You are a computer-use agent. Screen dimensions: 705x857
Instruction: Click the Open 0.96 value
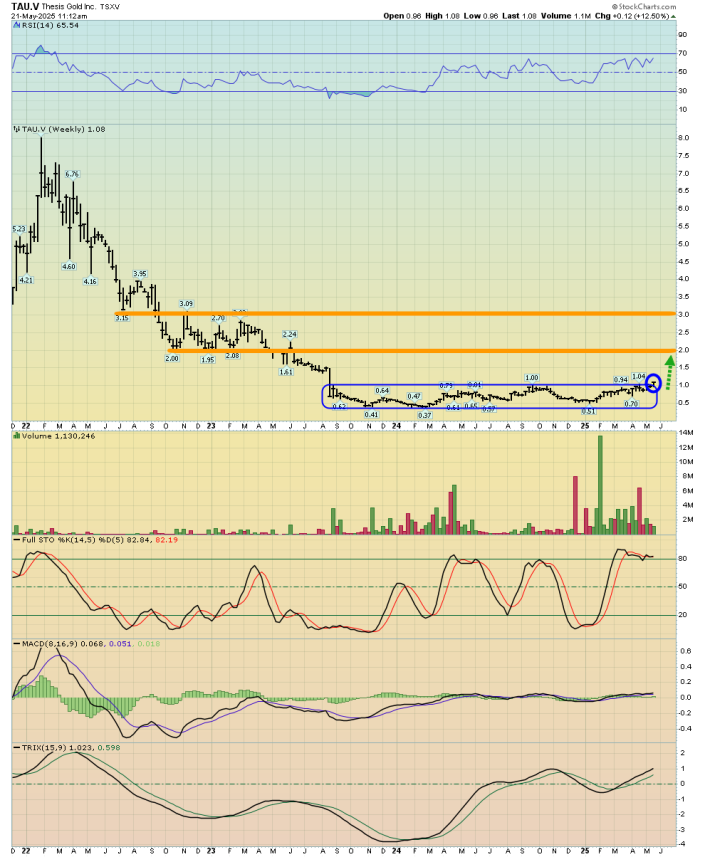click(402, 16)
